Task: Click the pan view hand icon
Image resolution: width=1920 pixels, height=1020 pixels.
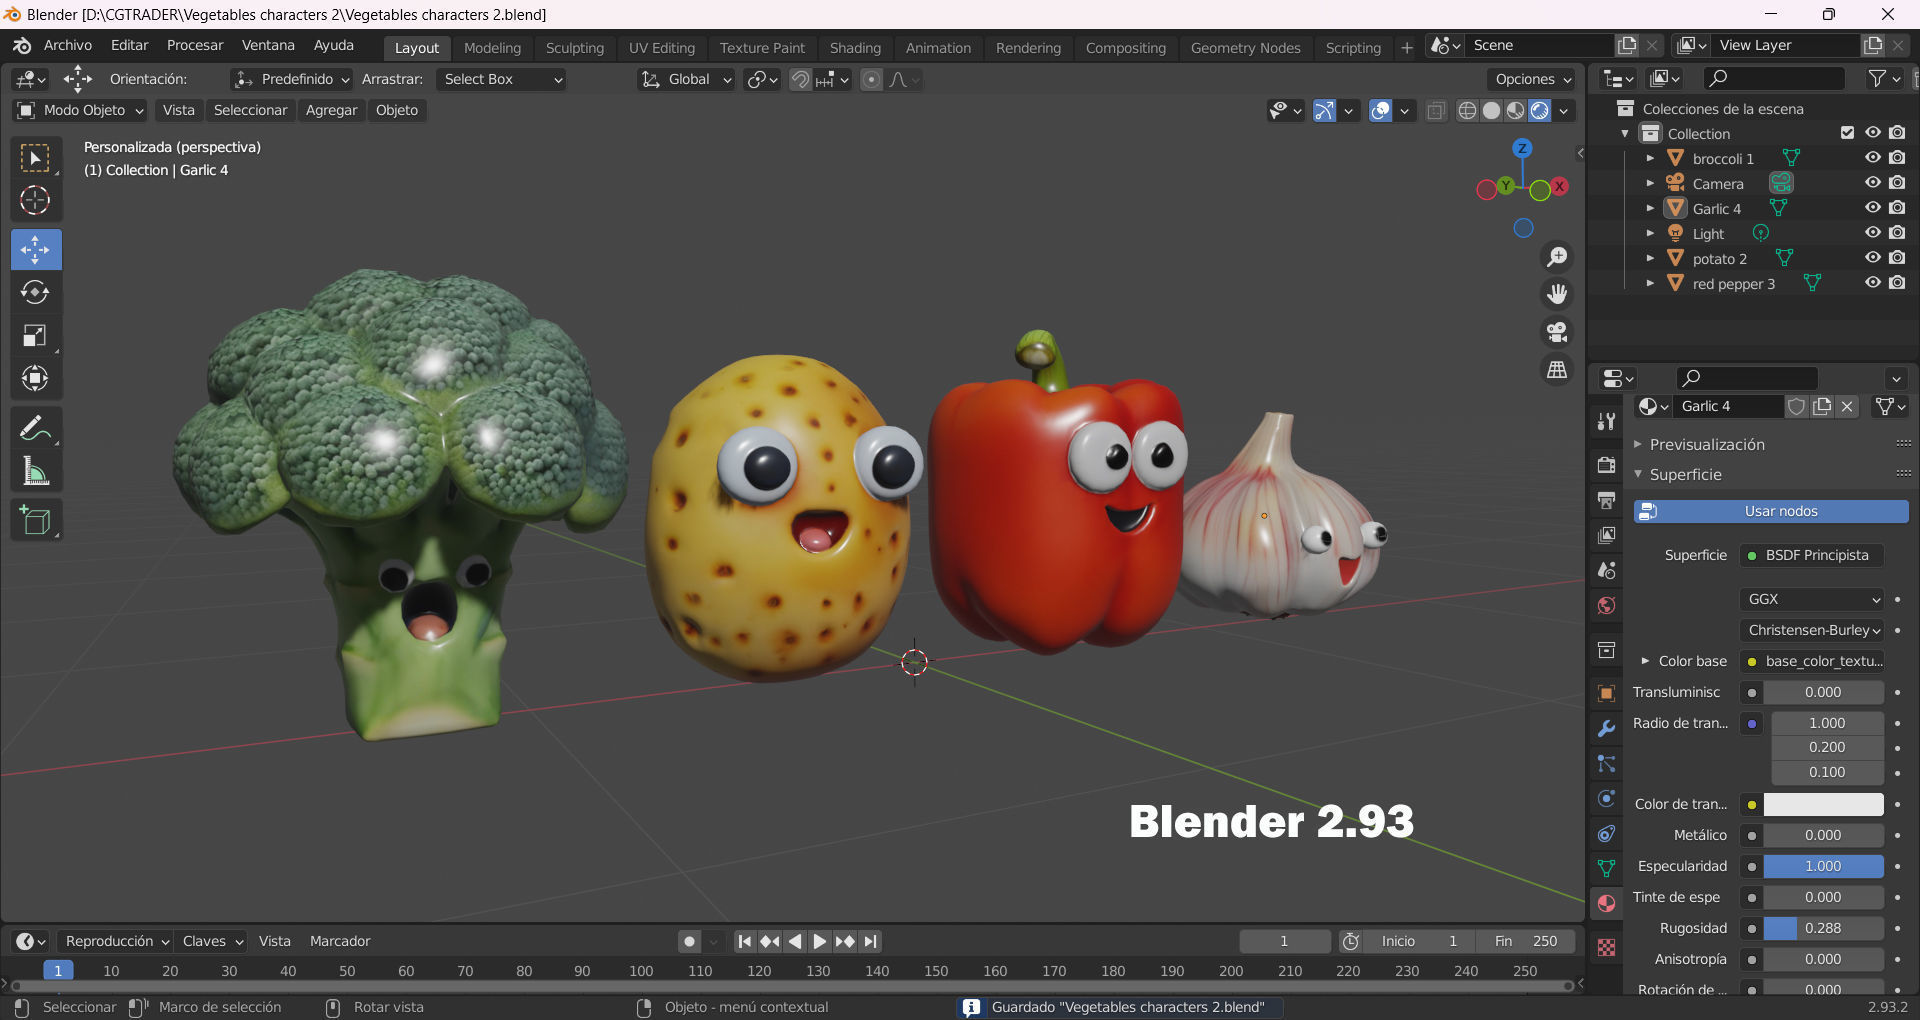Action: (1557, 294)
